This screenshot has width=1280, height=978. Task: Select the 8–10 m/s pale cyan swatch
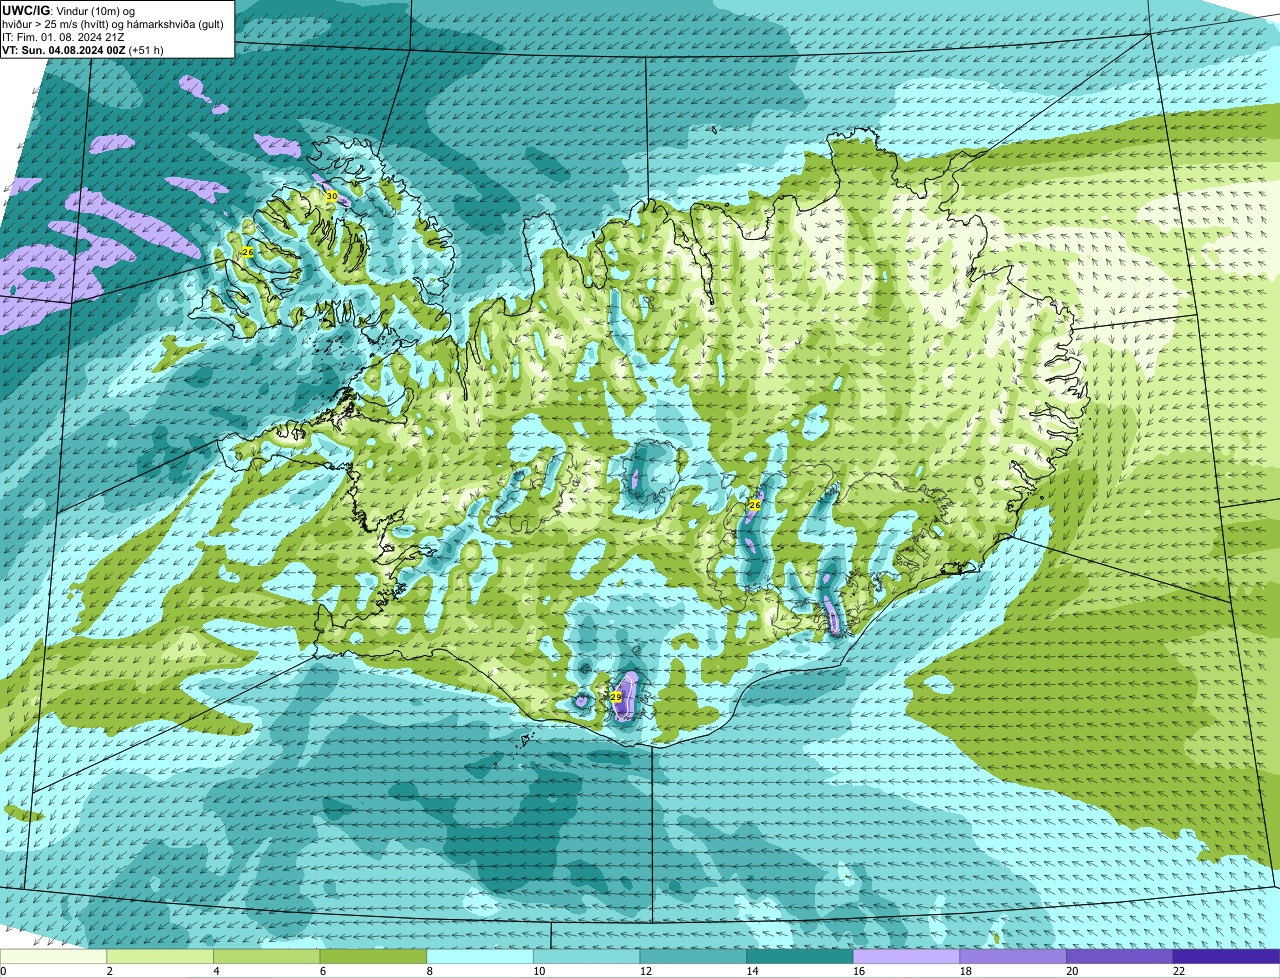click(480, 956)
